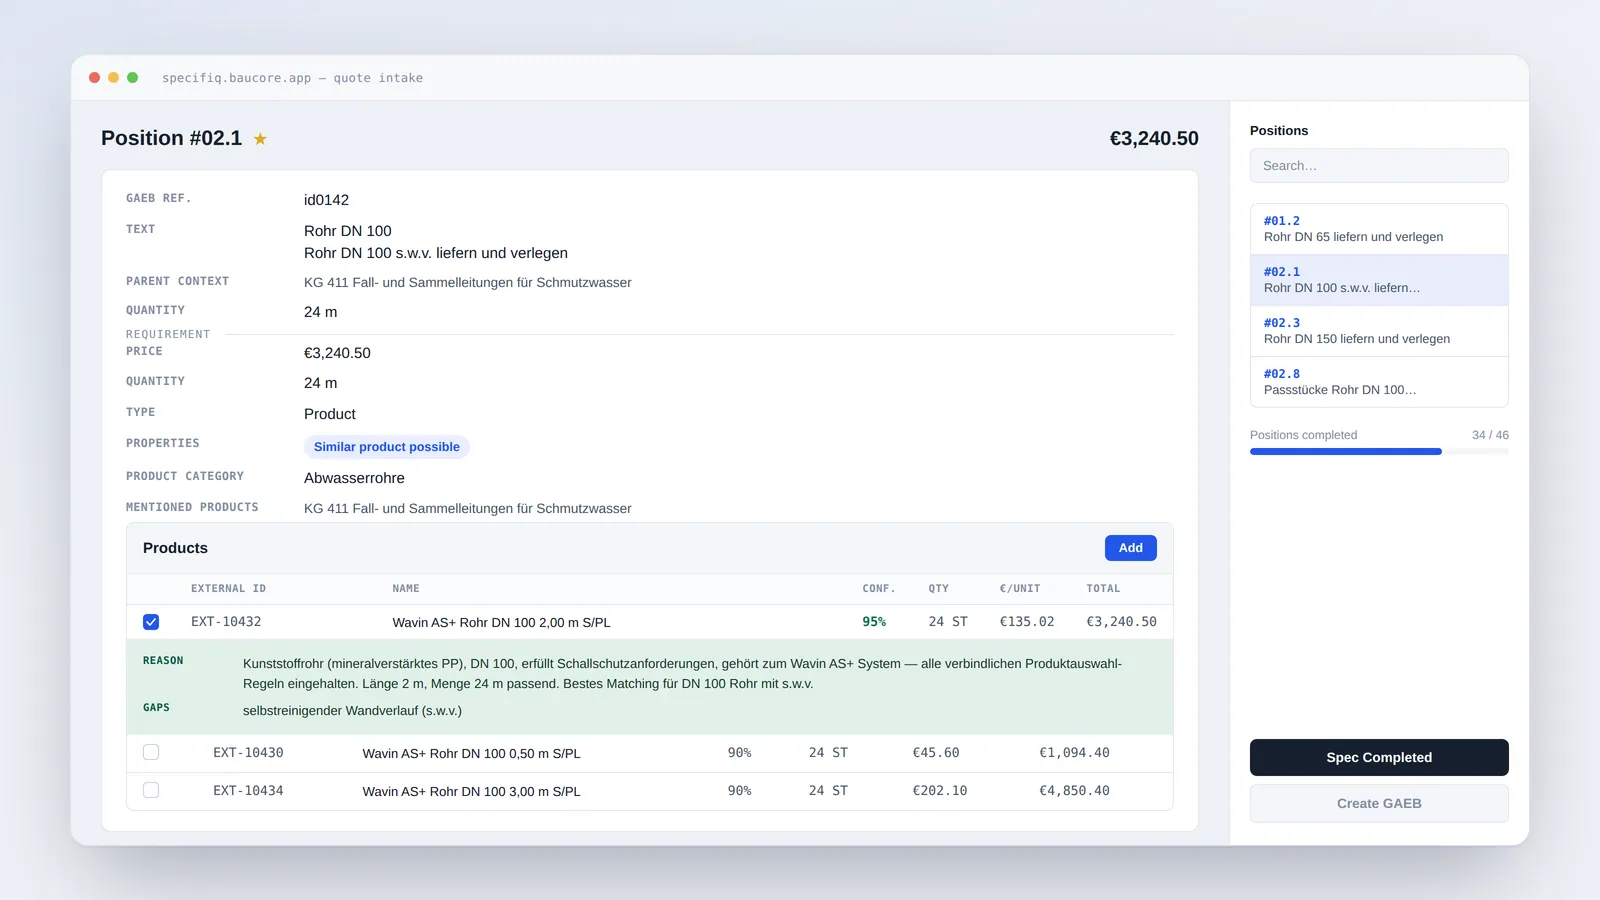This screenshot has height=900, width=1600.
Task: Click the gold favorite star beside Position #02.1
Action: tap(260, 139)
